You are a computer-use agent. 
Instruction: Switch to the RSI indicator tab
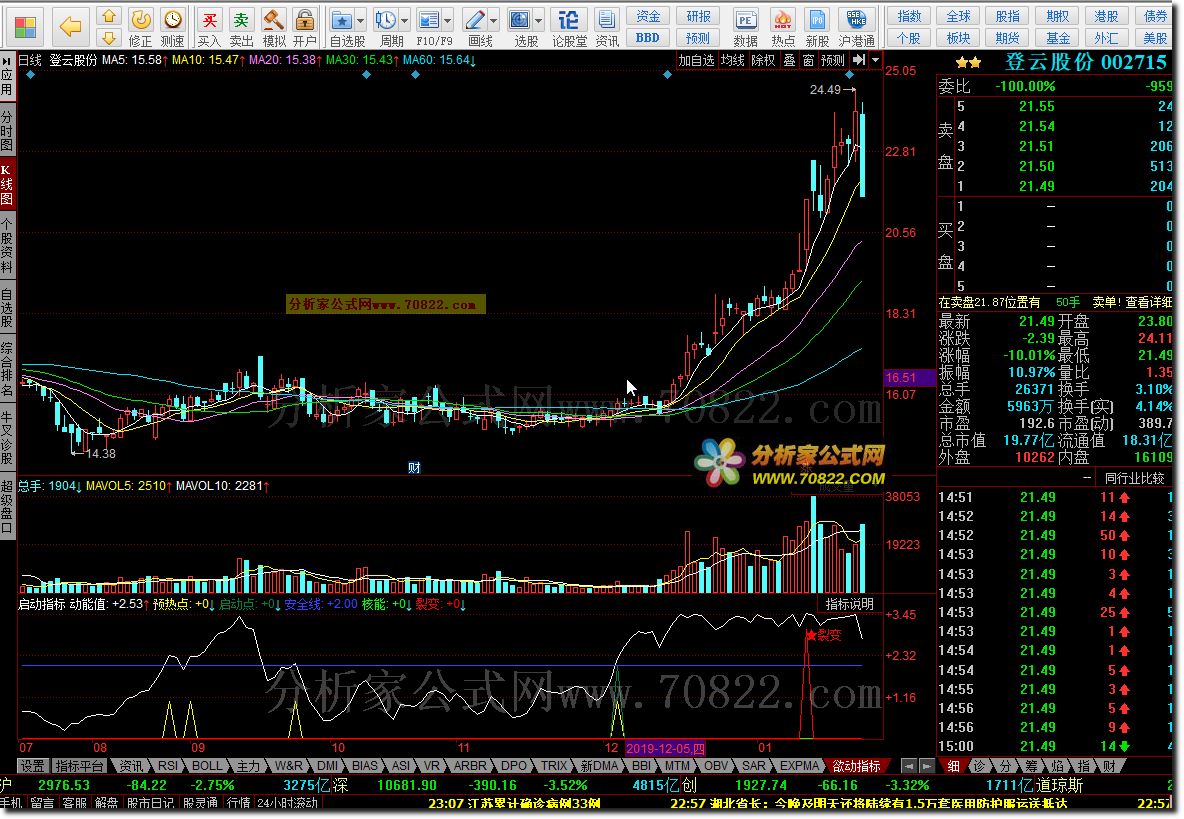pos(168,765)
